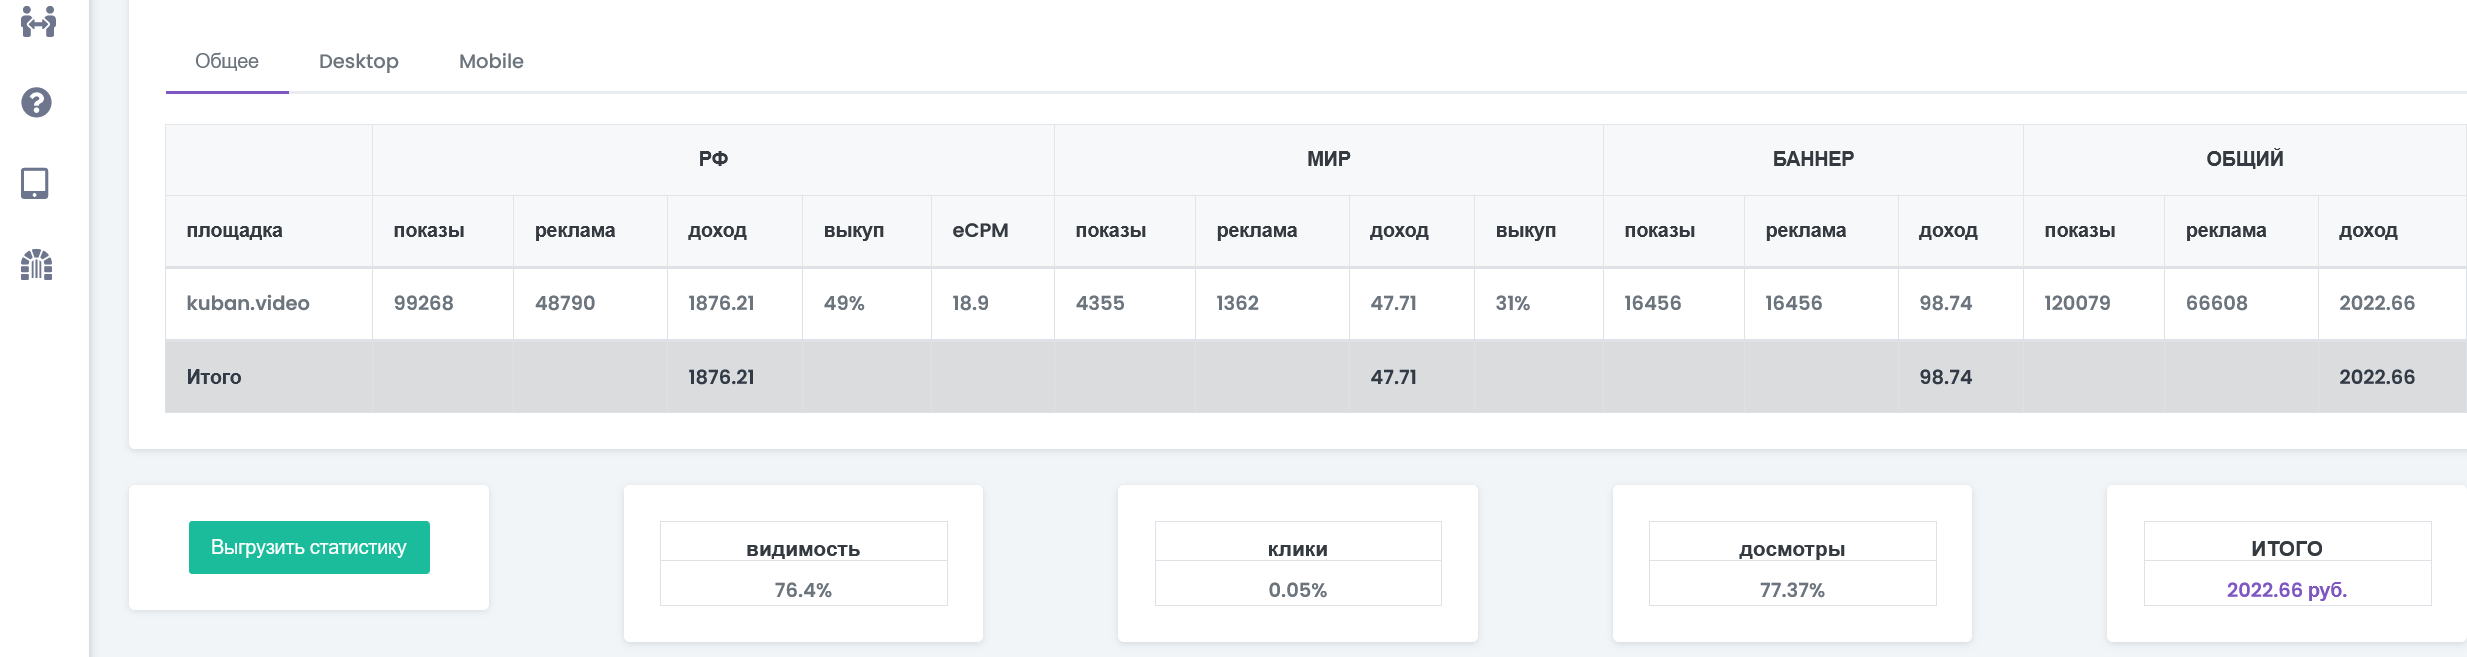Viewport: 2467px width, 657px height.
Task: Click the видимость 76.4% stat card
Action: (x=803, y=564)
